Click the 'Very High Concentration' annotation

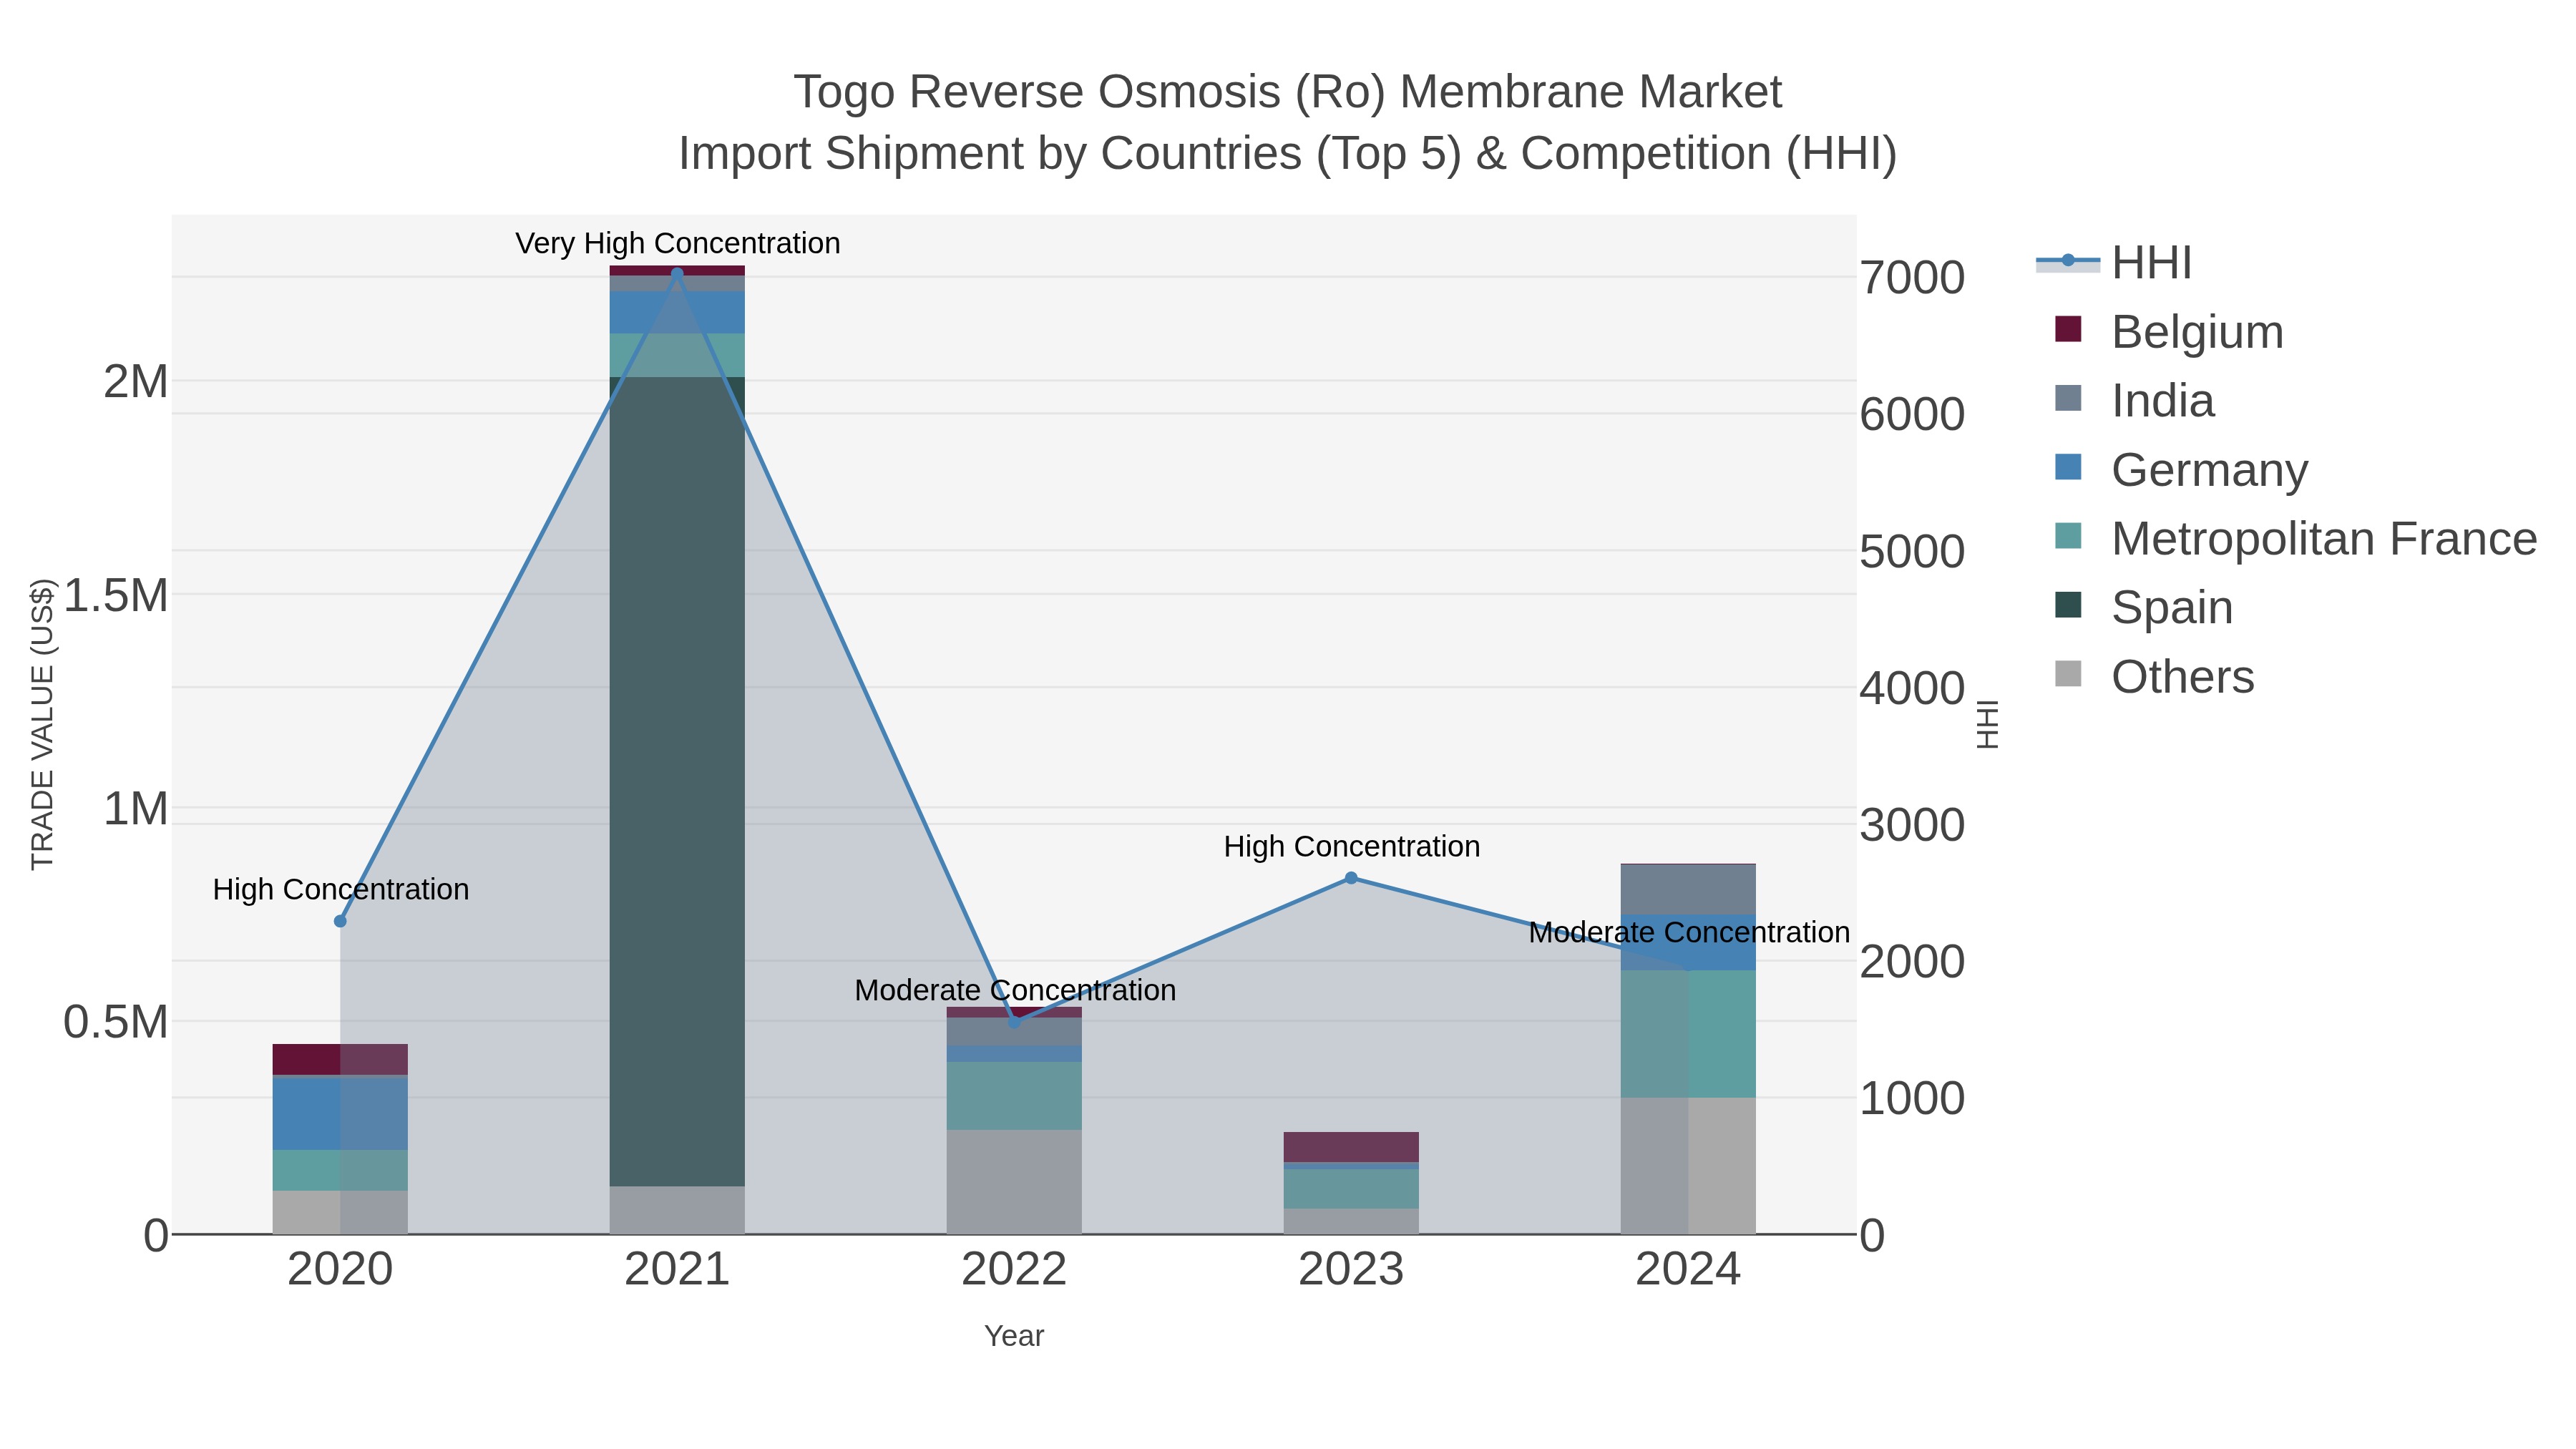tap(678, 243)
